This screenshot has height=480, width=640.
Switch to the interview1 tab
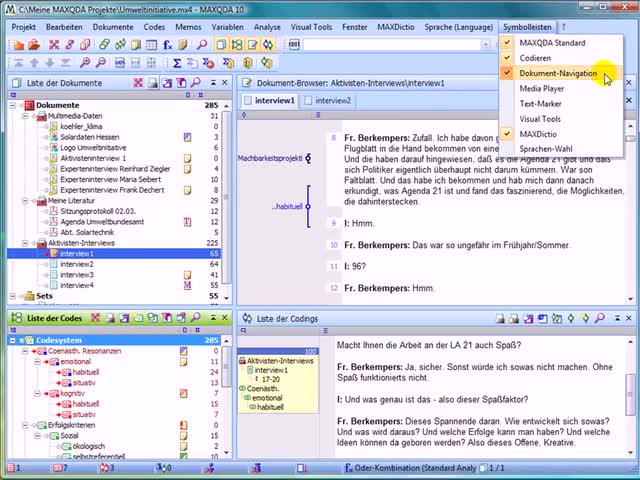[269, 100]
